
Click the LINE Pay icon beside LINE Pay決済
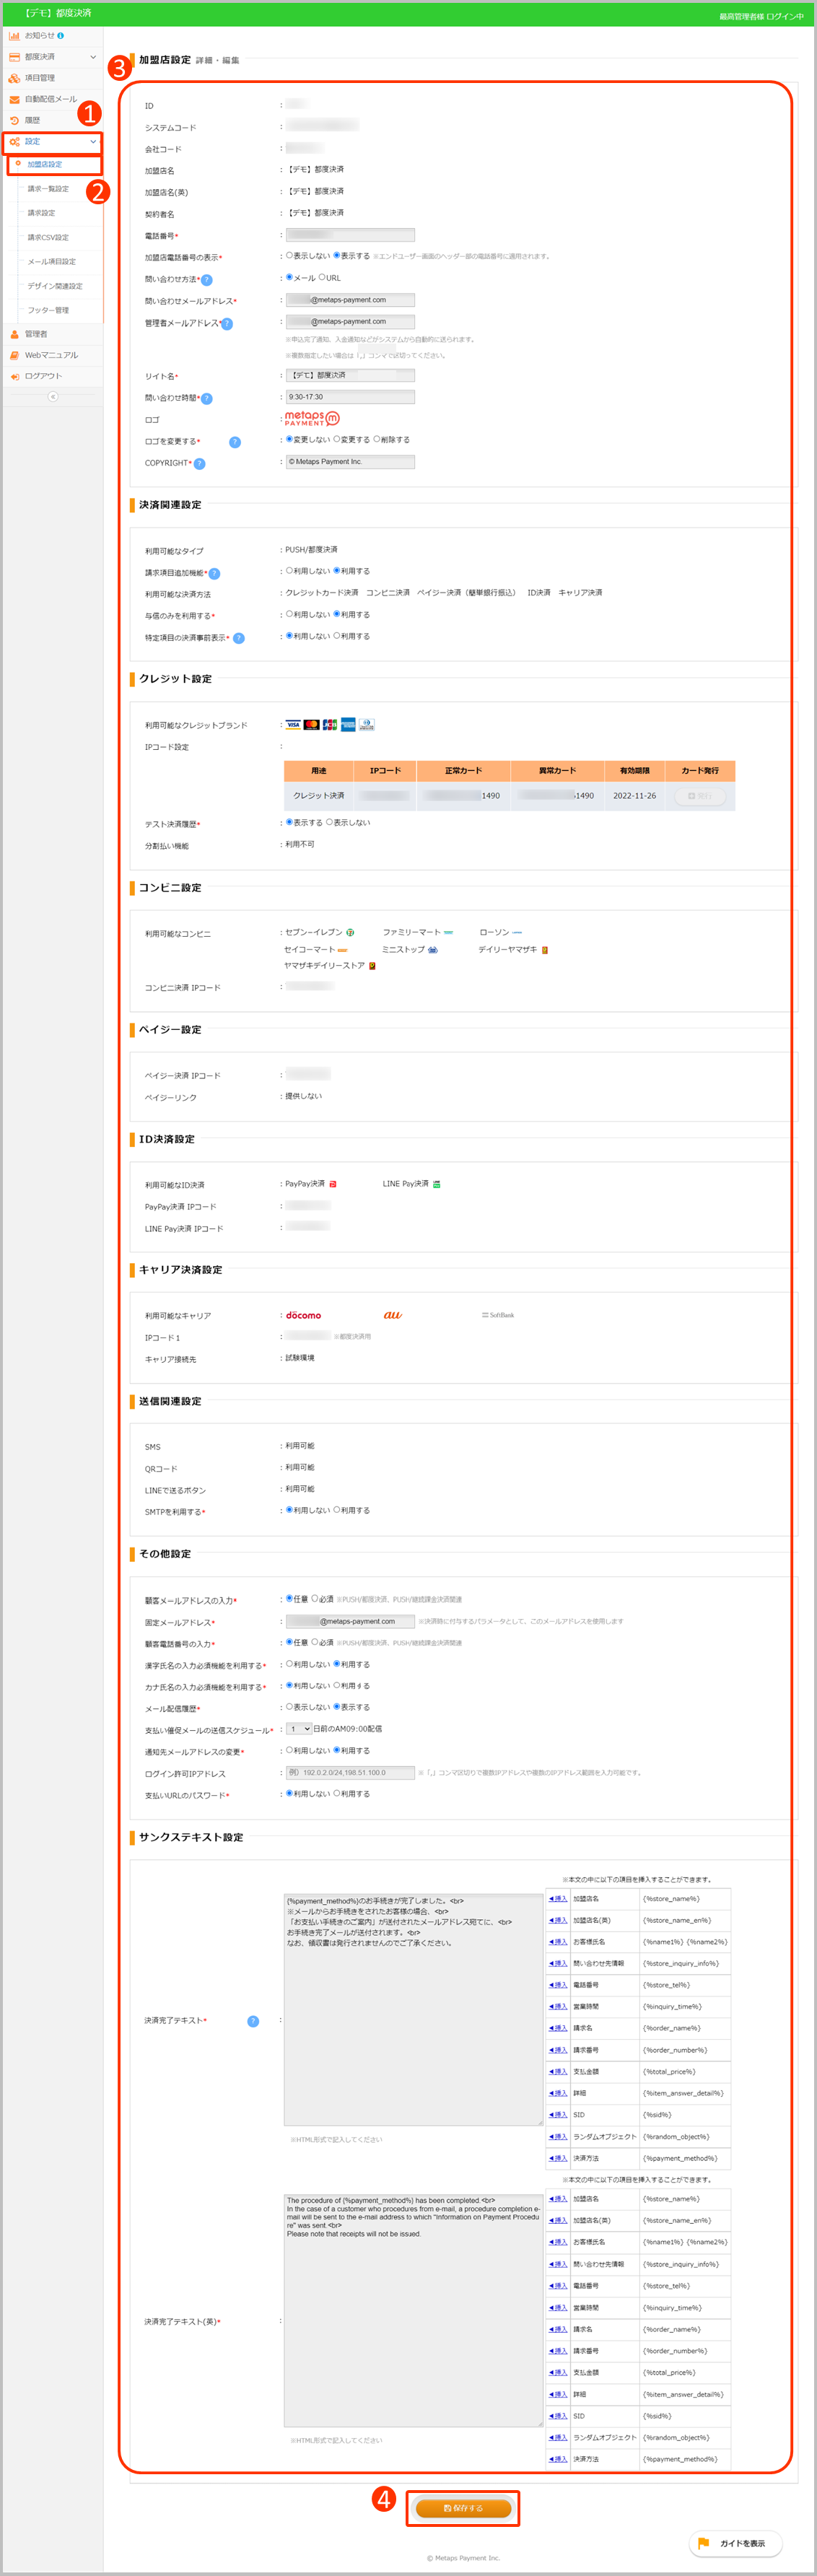click(437, 1184)
